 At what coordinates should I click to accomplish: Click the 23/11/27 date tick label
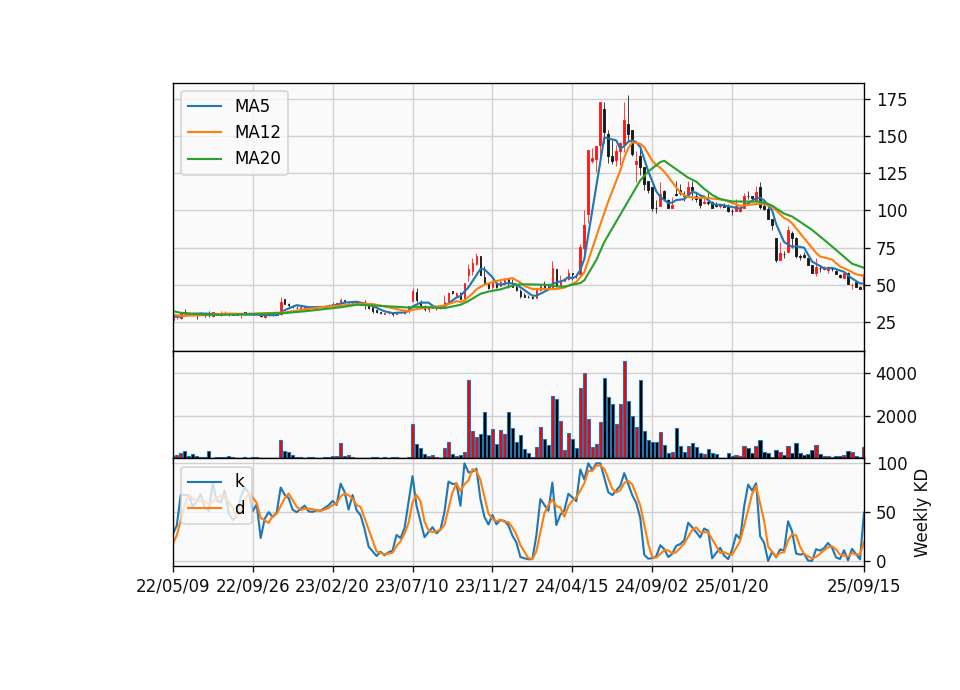492,586
